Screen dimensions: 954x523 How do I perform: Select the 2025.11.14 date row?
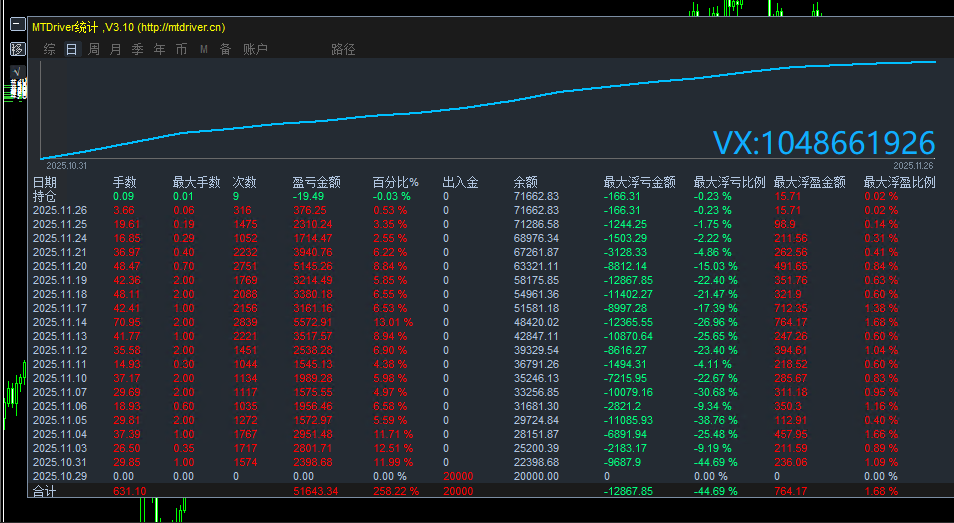point(60,323)
